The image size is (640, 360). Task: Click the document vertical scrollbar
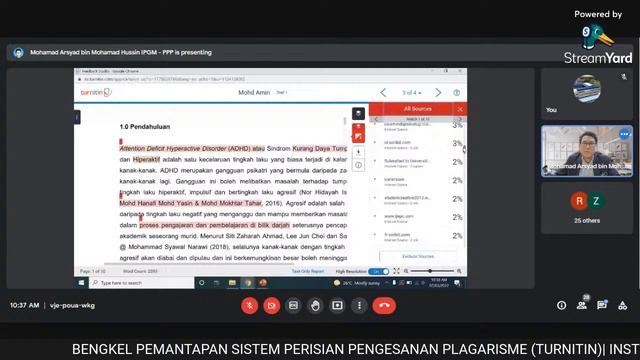click(x=345, y=121)
